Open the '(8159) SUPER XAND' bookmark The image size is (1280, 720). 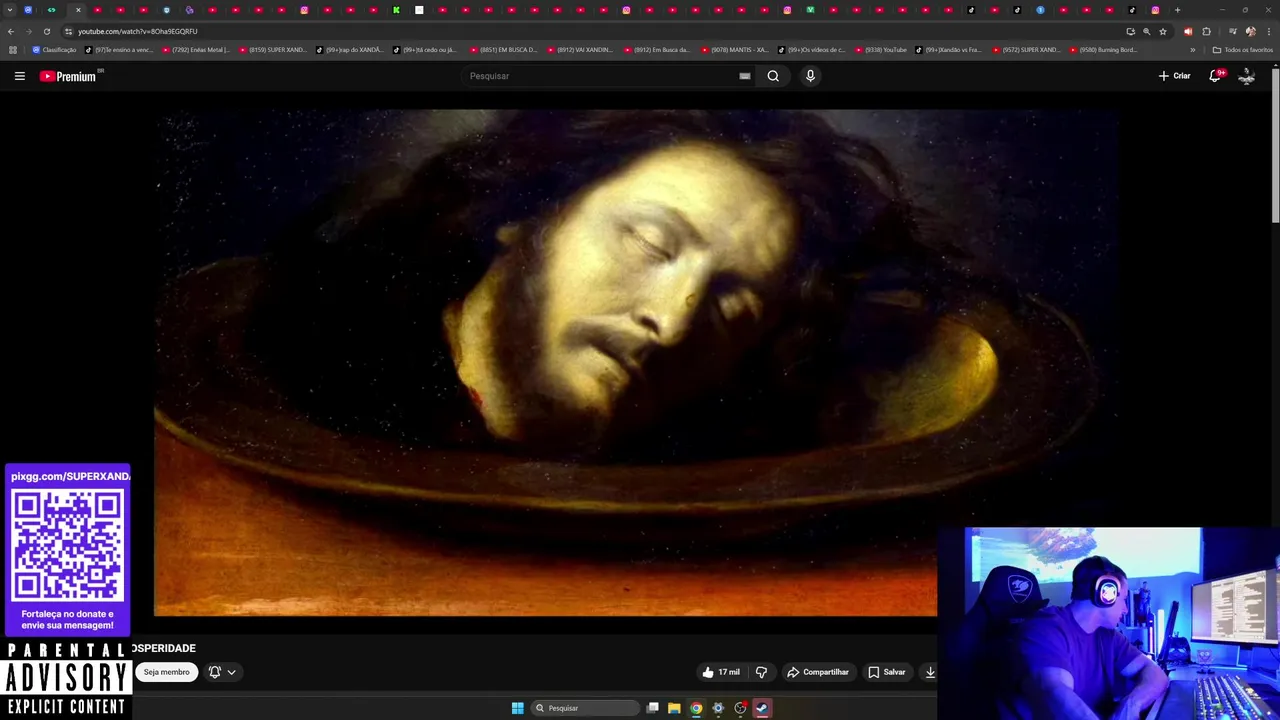click(272, 50)
